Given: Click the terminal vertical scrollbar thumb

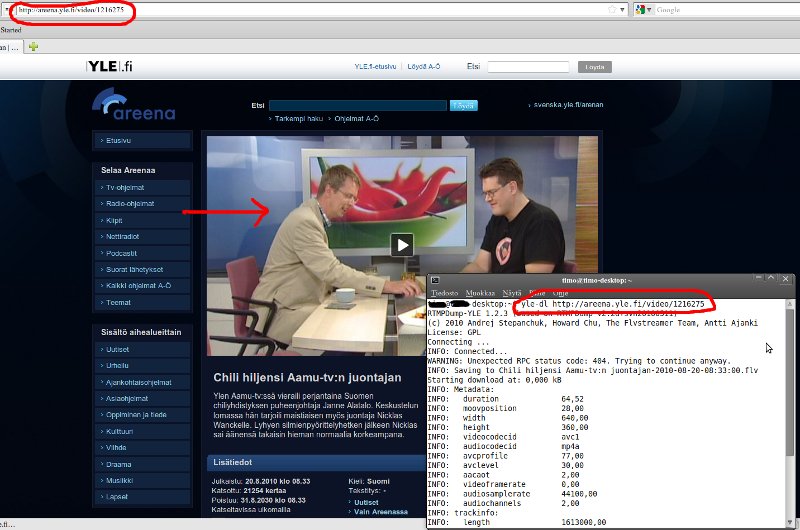Looking at the screenshot, I should (x=790, y=383).
